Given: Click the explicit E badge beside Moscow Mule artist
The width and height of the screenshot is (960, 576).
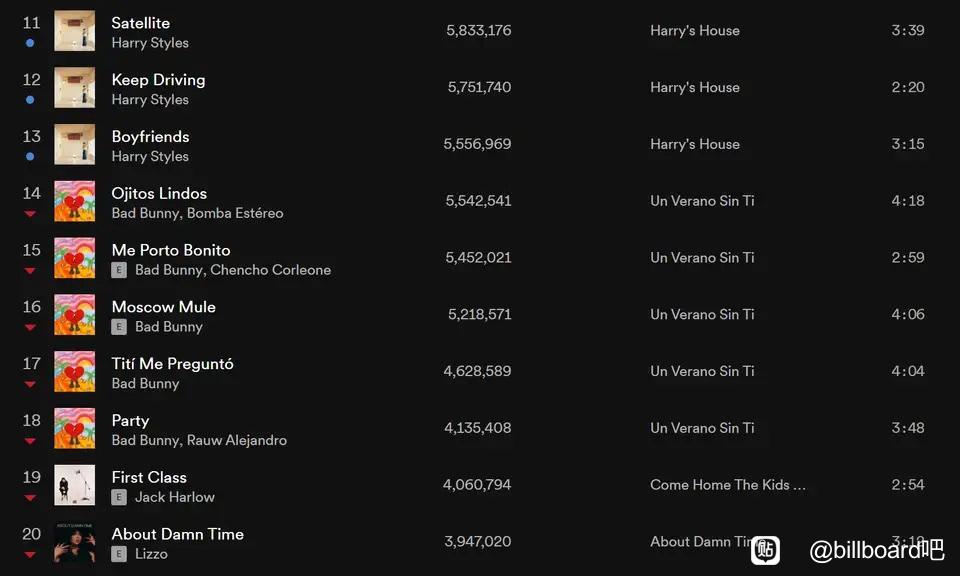Looking at the screenshot, I should pos(119,327).
